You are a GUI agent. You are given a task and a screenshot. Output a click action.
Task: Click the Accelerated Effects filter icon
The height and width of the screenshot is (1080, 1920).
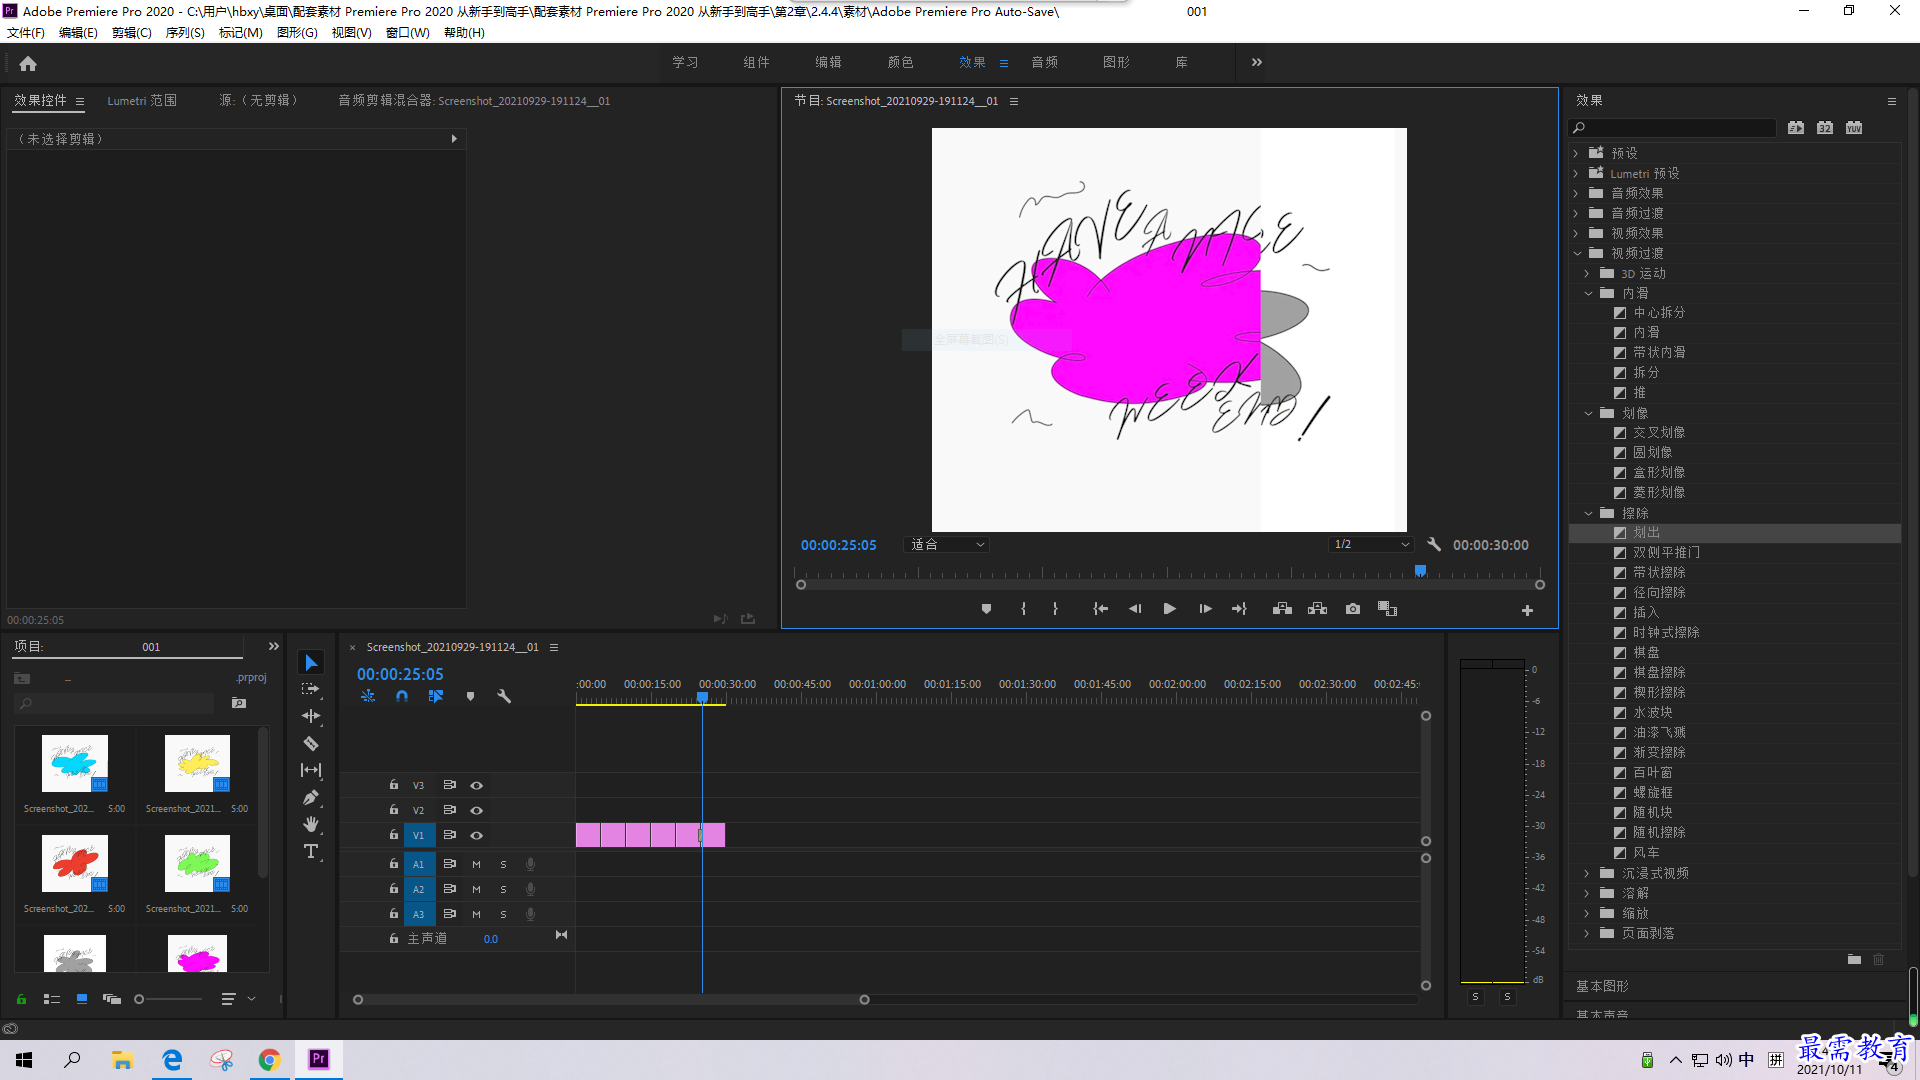click(1796, 128)
